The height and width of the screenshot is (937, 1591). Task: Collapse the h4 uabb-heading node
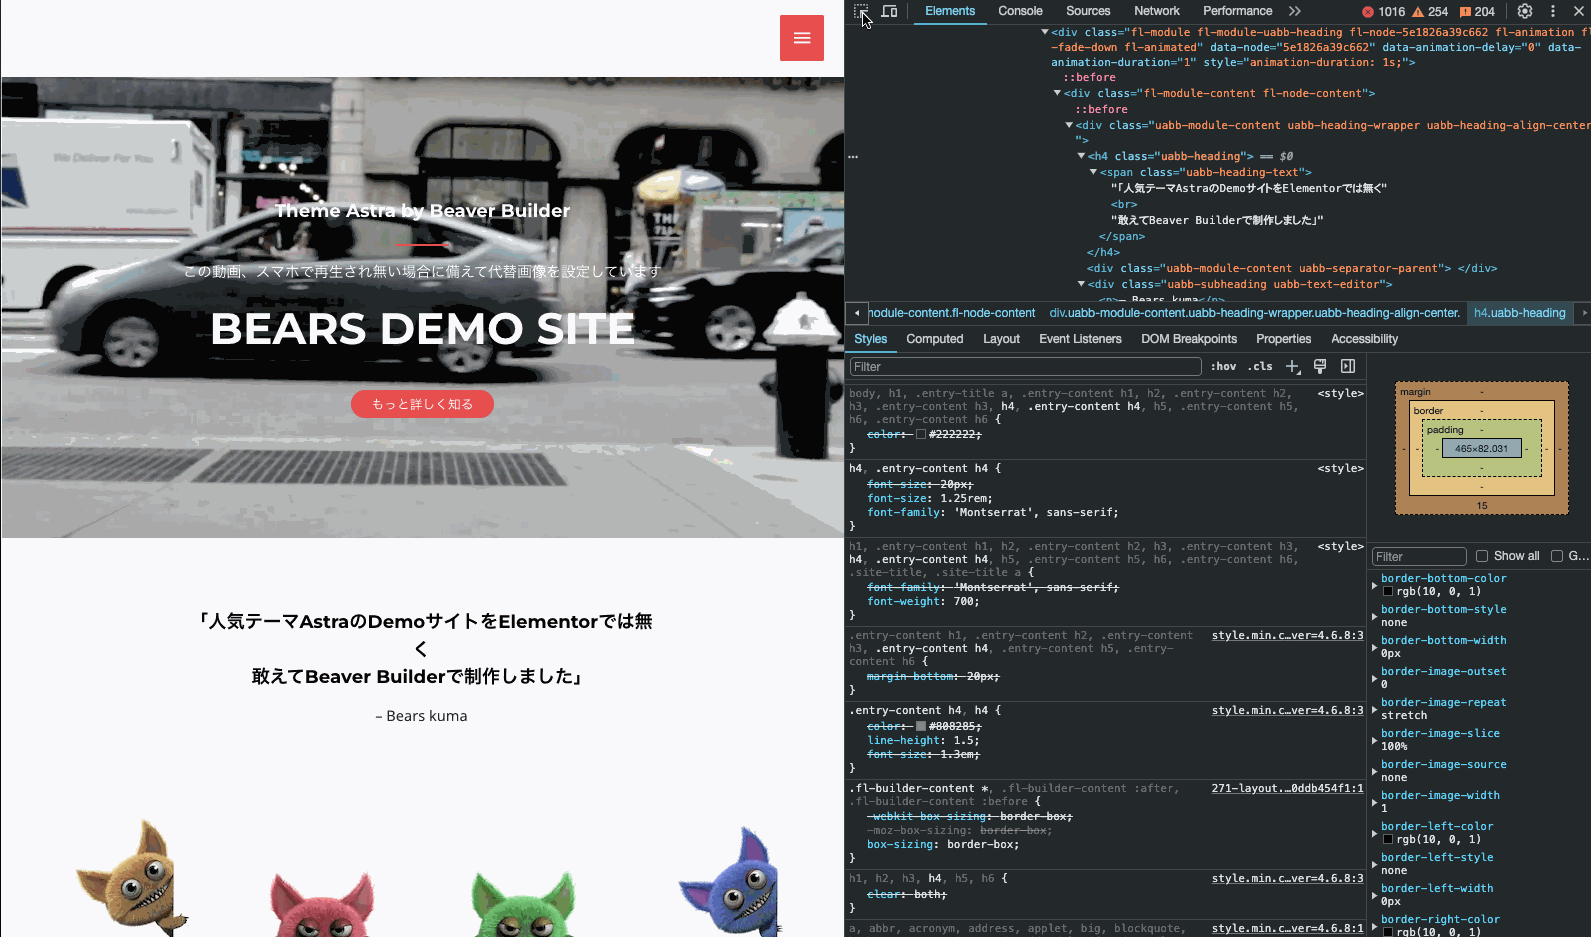point(1081,156)
